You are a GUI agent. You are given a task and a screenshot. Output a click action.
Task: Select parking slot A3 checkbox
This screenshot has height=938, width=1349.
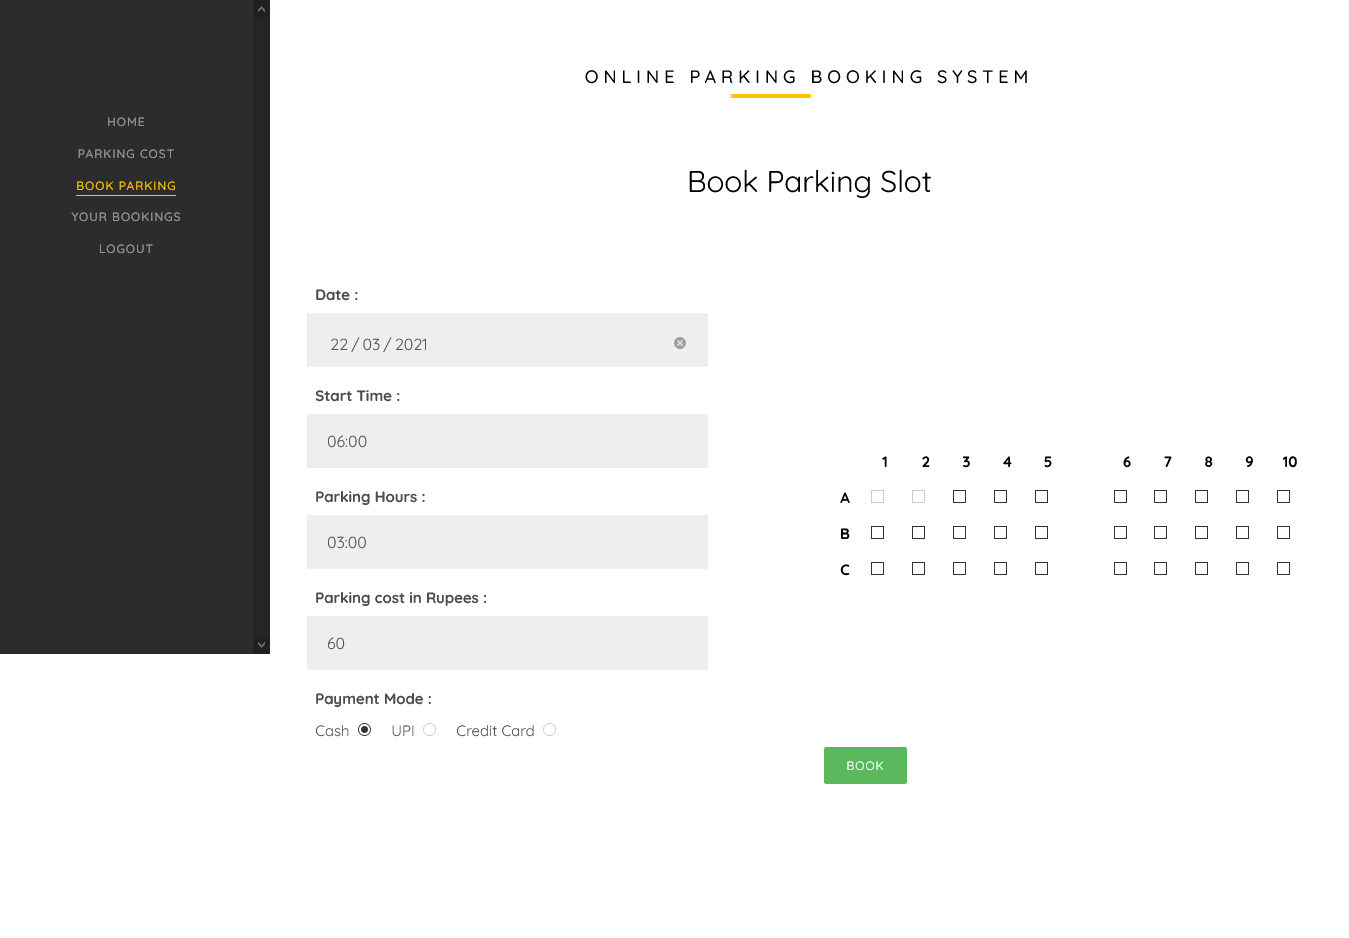click(x=959, y=497)
